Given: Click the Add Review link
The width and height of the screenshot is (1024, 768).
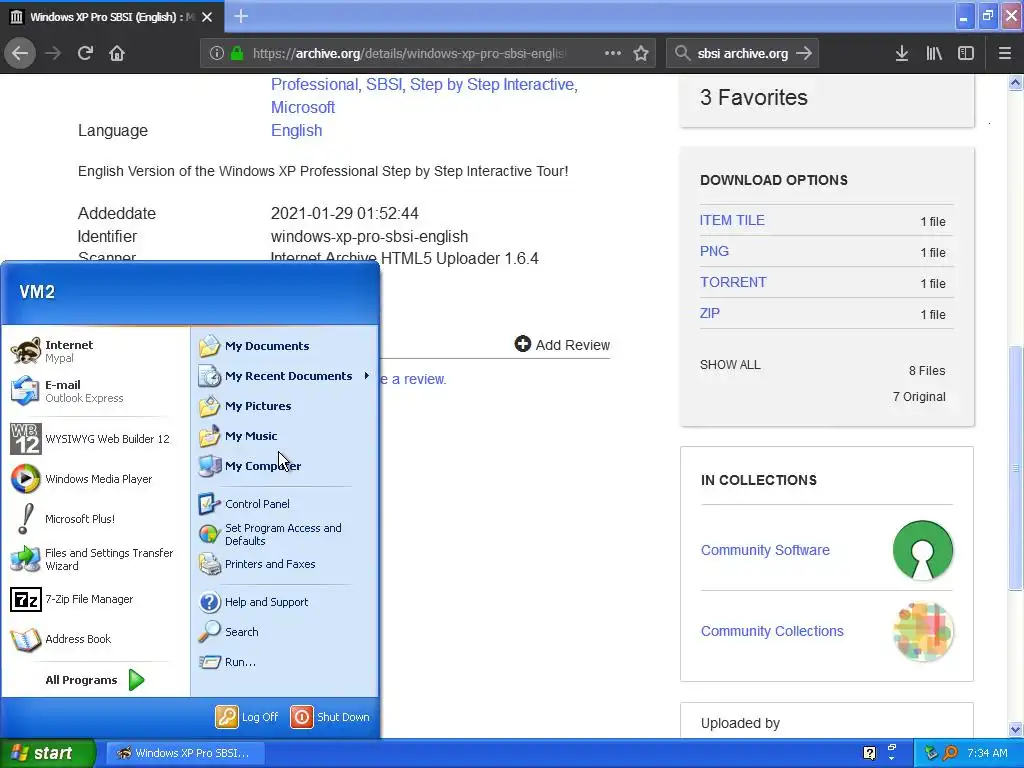Looking at the screenshot, I should click(x=562, y=344).
